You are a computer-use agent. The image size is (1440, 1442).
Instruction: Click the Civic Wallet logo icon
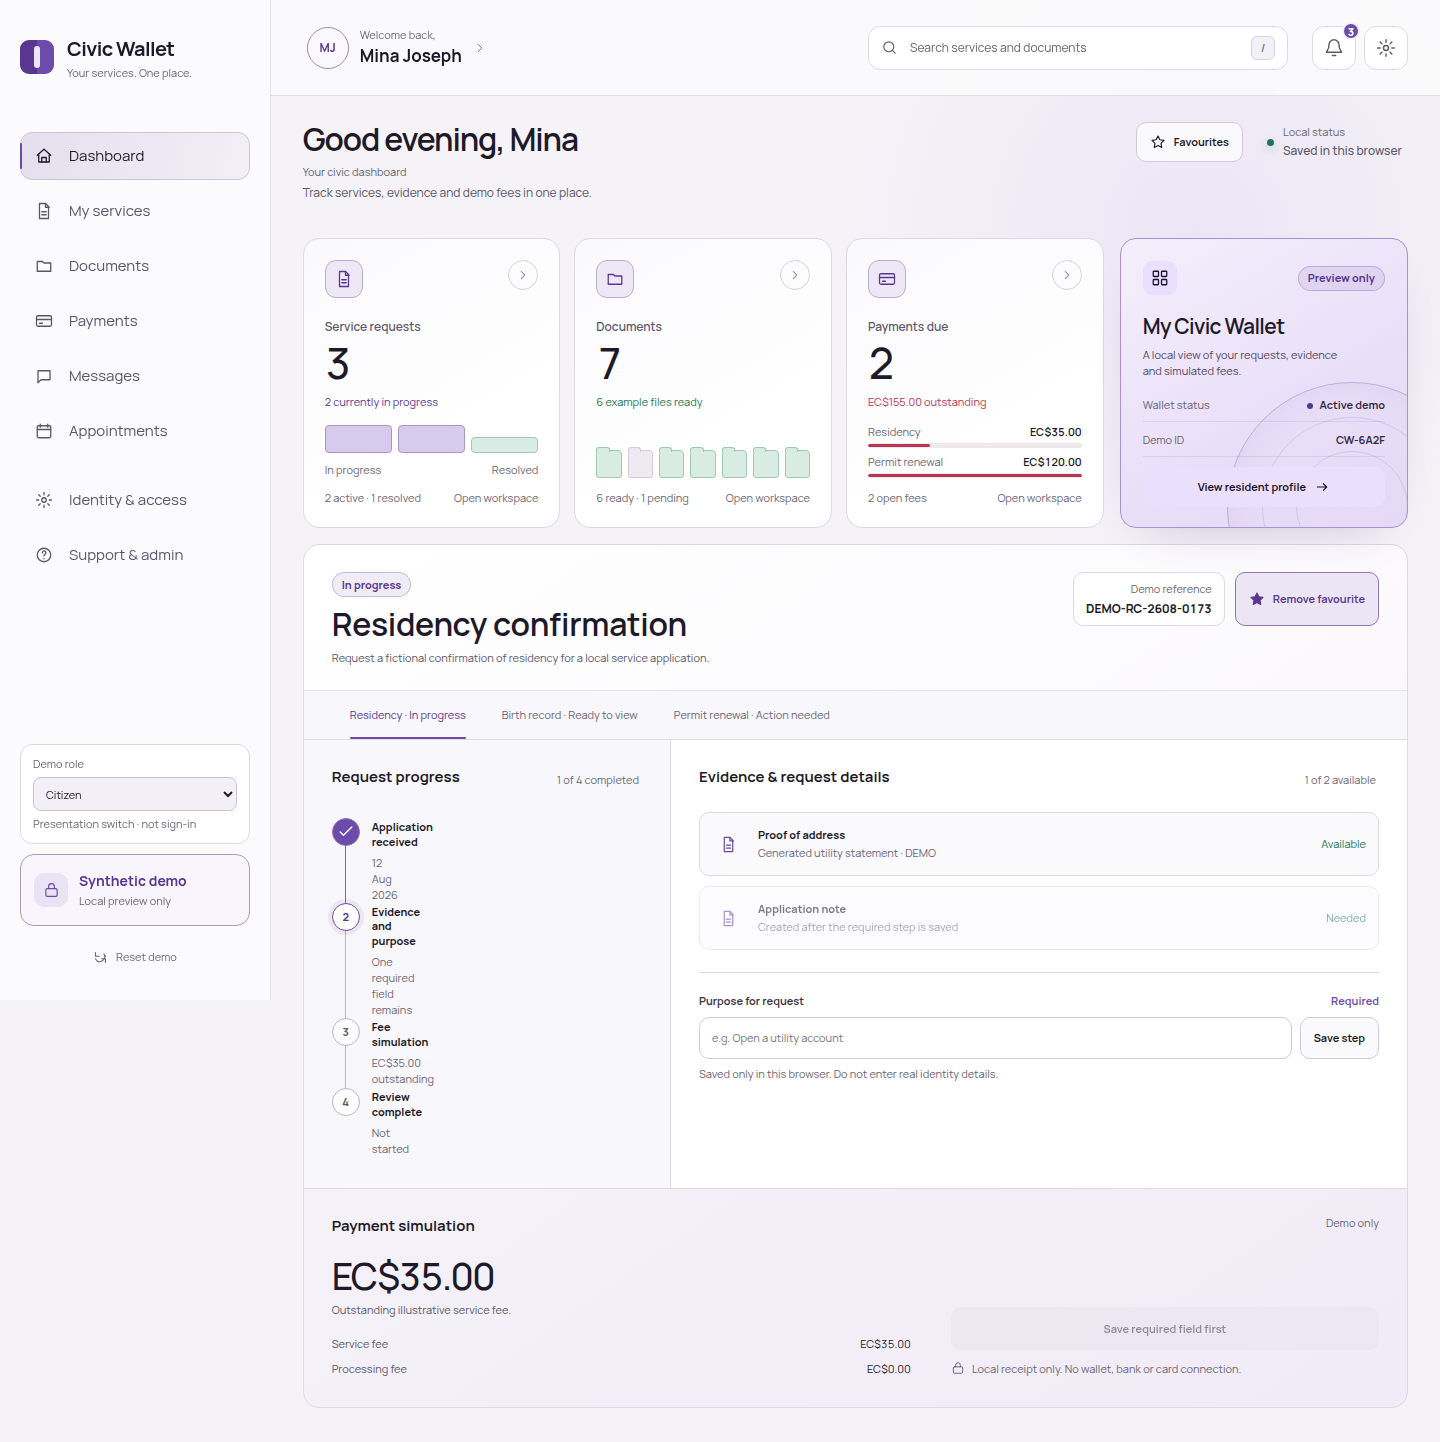pos(37,57)
